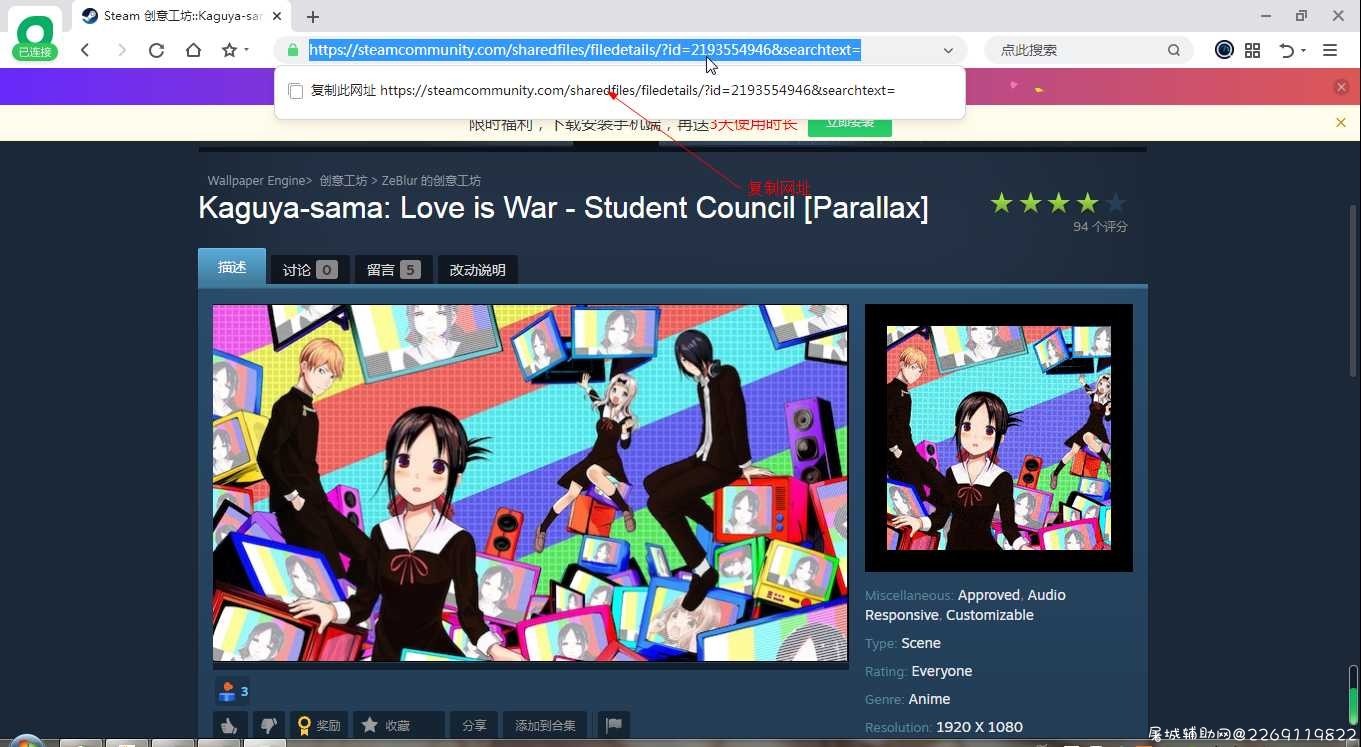Click the Customizable tag link
Screen dimensions: 1361x747
990,615
